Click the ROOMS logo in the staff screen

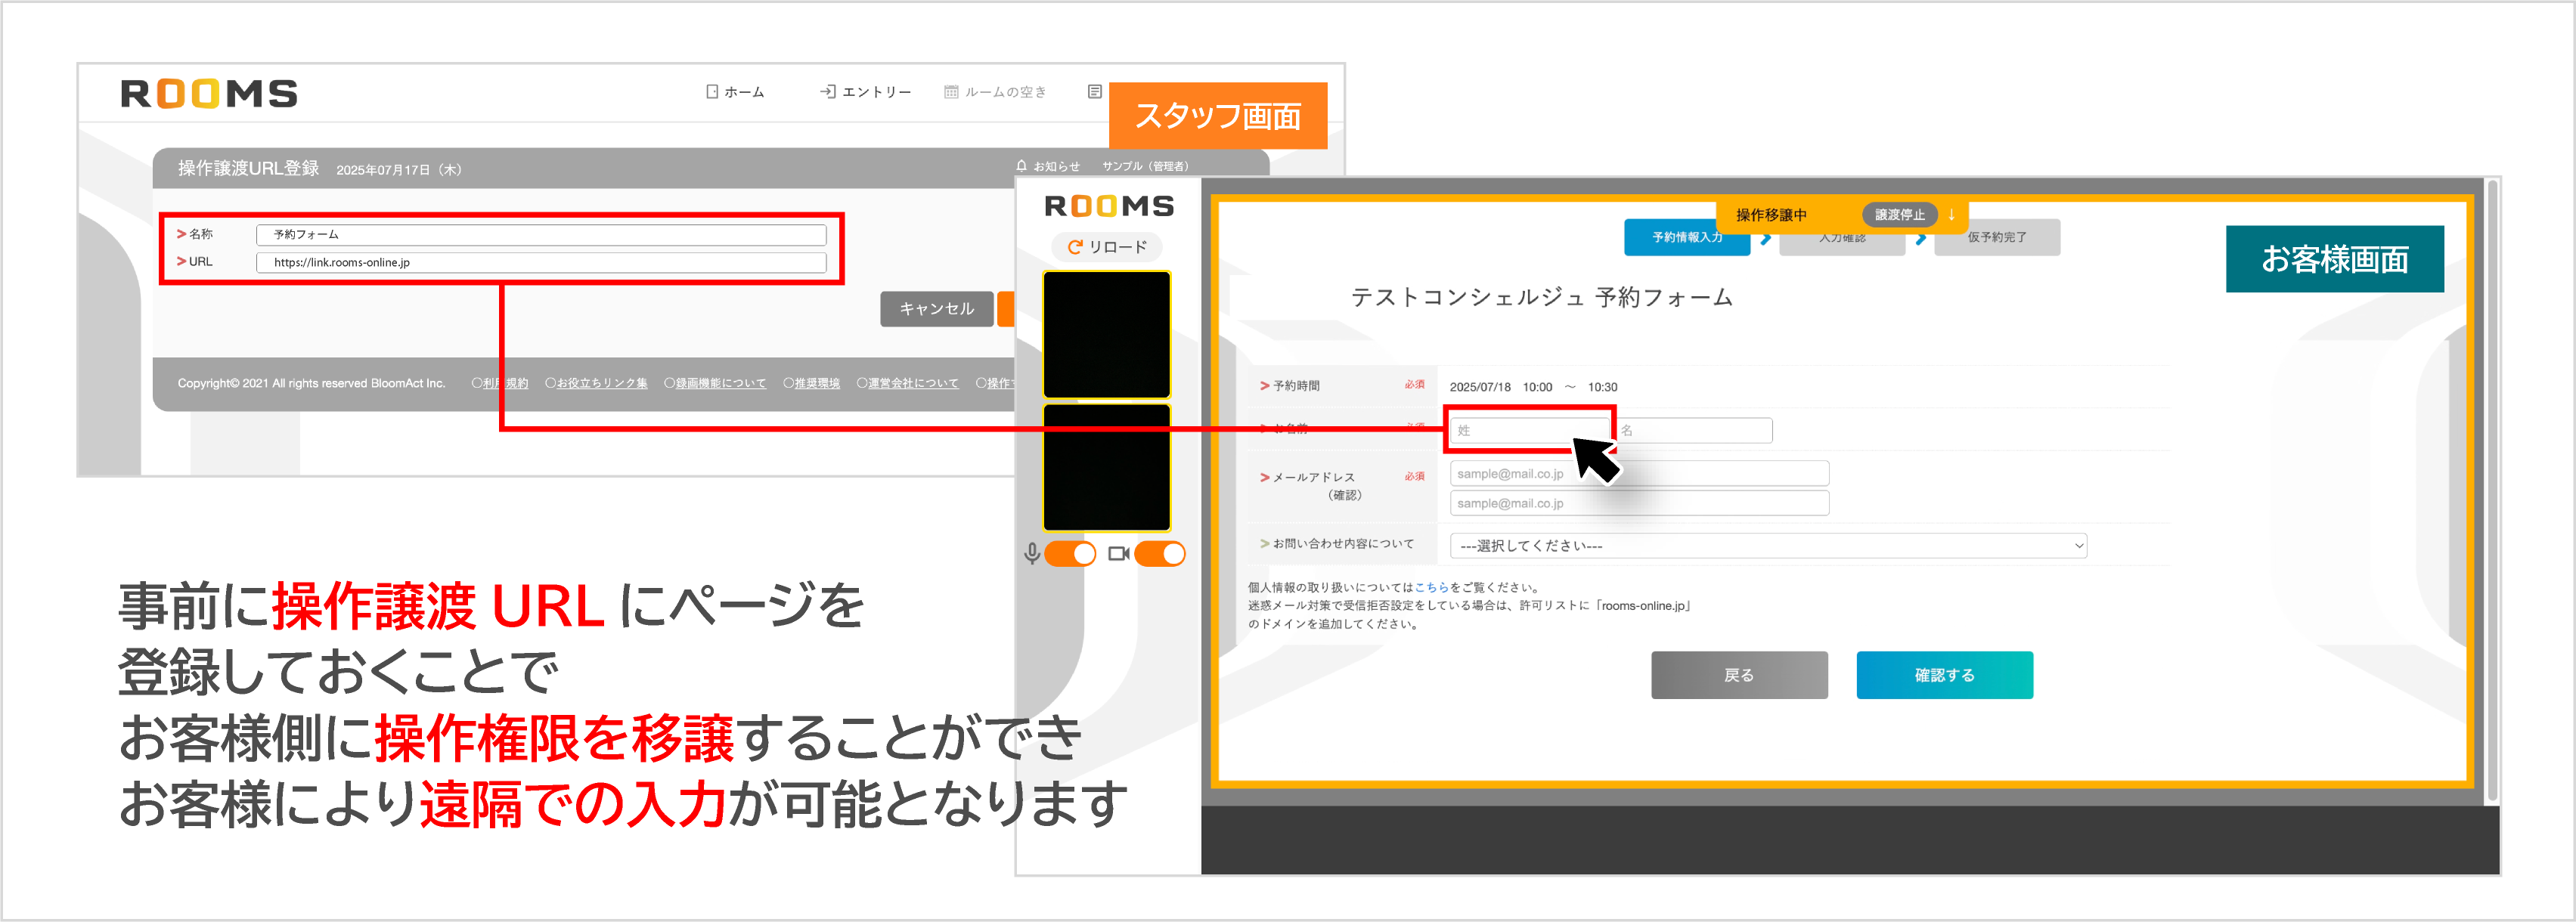(x=209, y=93)
